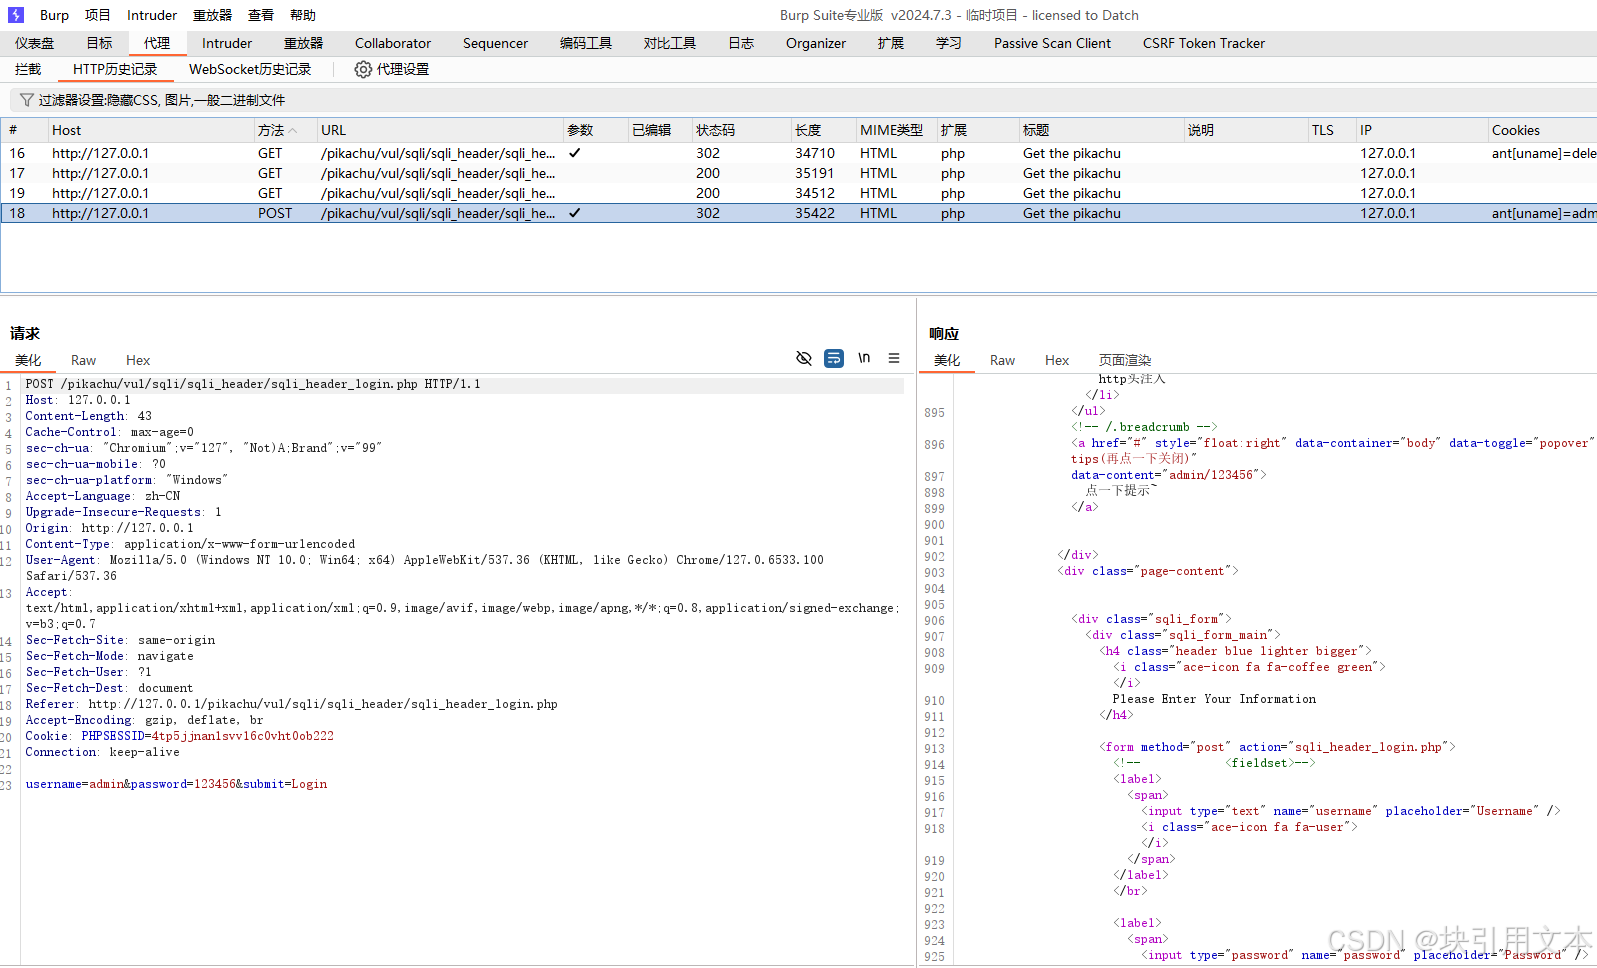1597x968 pixels.
Task: Switch to the 学习 tab
Action: [949, 43]
